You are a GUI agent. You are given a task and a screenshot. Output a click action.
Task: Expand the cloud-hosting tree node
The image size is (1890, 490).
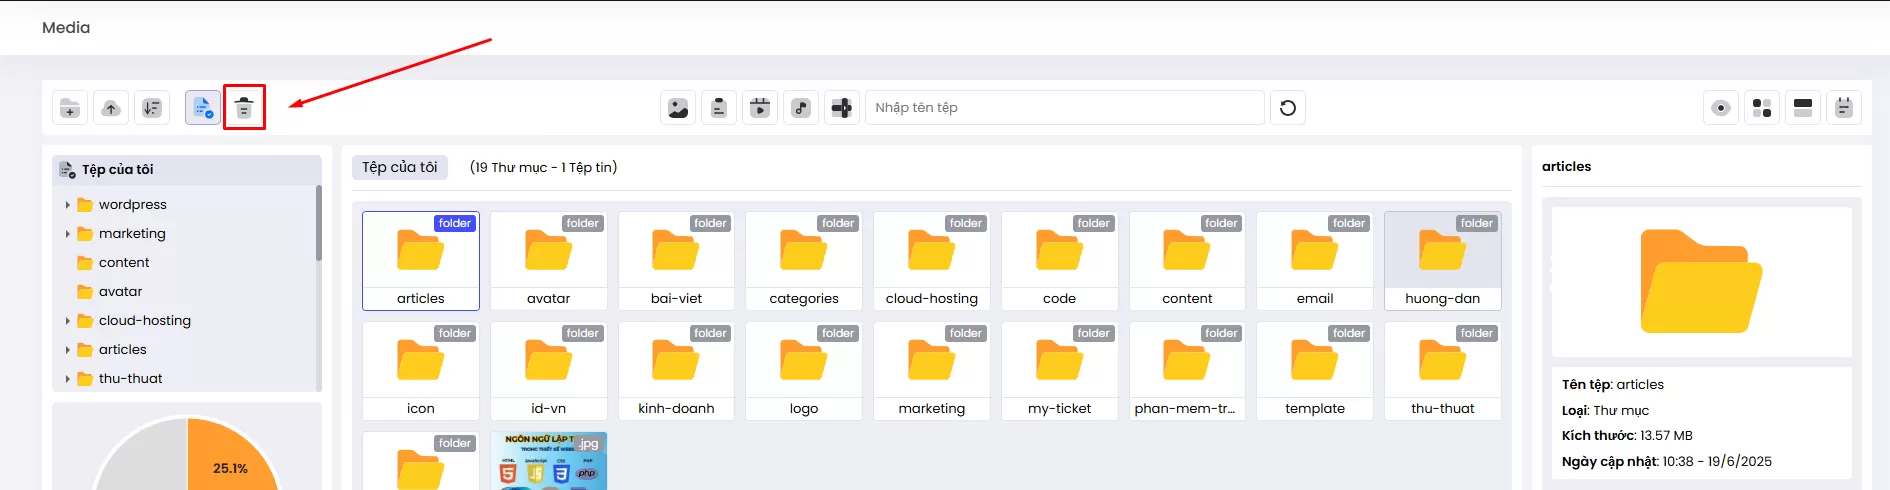(x=67, y=321)
